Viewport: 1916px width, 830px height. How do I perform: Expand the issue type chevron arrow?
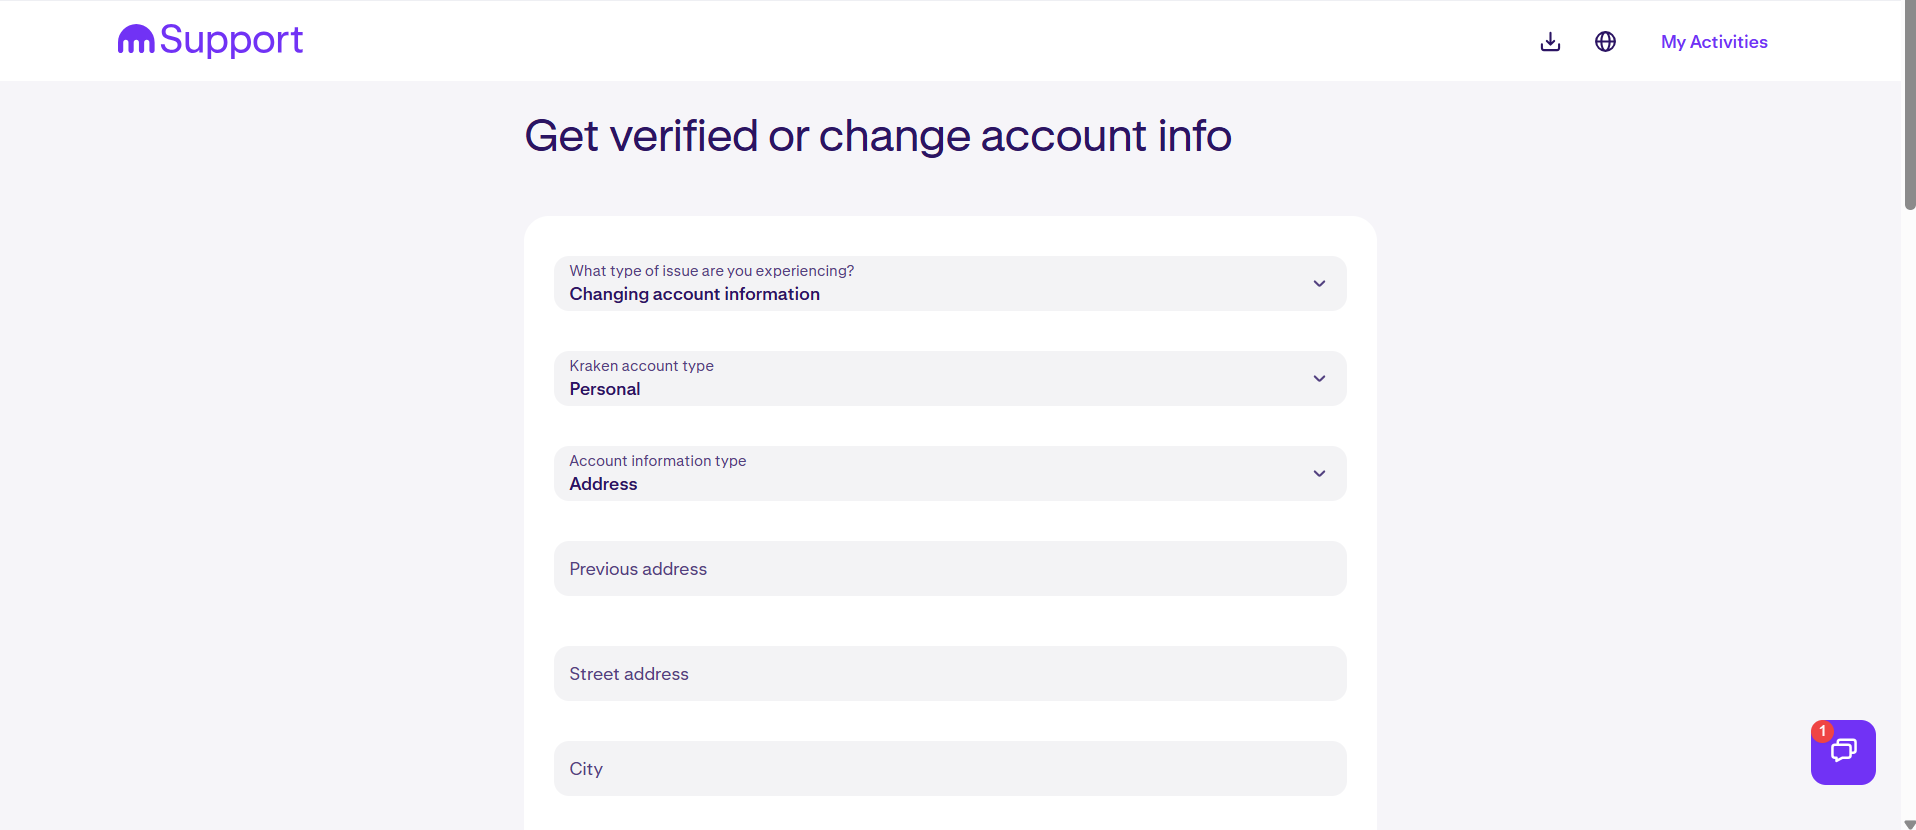(x=1319, y=284)
